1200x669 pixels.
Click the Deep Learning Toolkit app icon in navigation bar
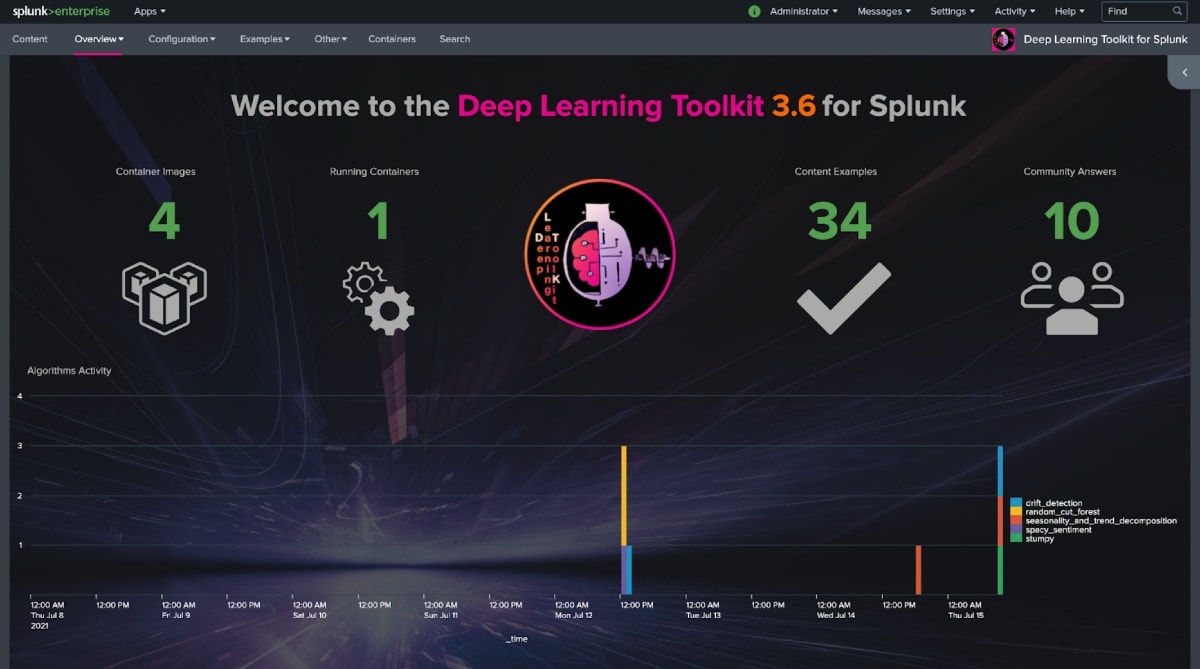(1003, 39)
